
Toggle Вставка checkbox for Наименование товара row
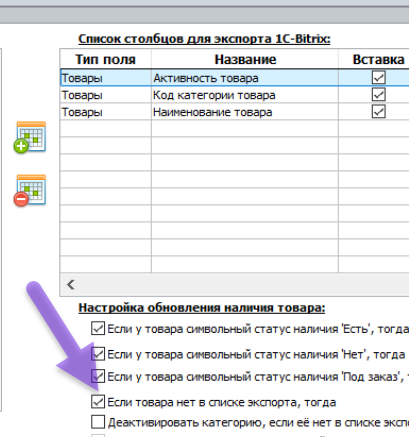point(379,112)
